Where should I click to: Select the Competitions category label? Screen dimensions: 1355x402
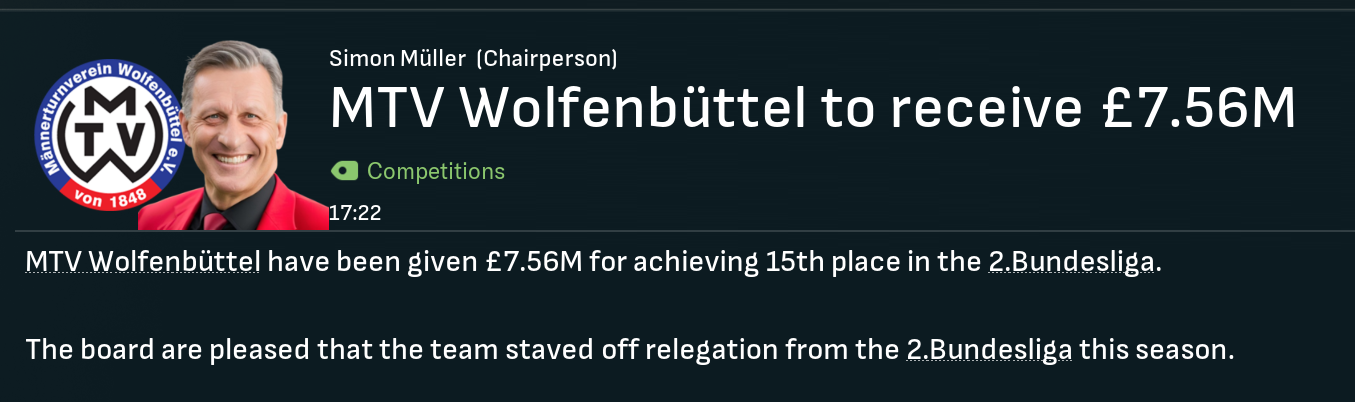coord(436,171)
